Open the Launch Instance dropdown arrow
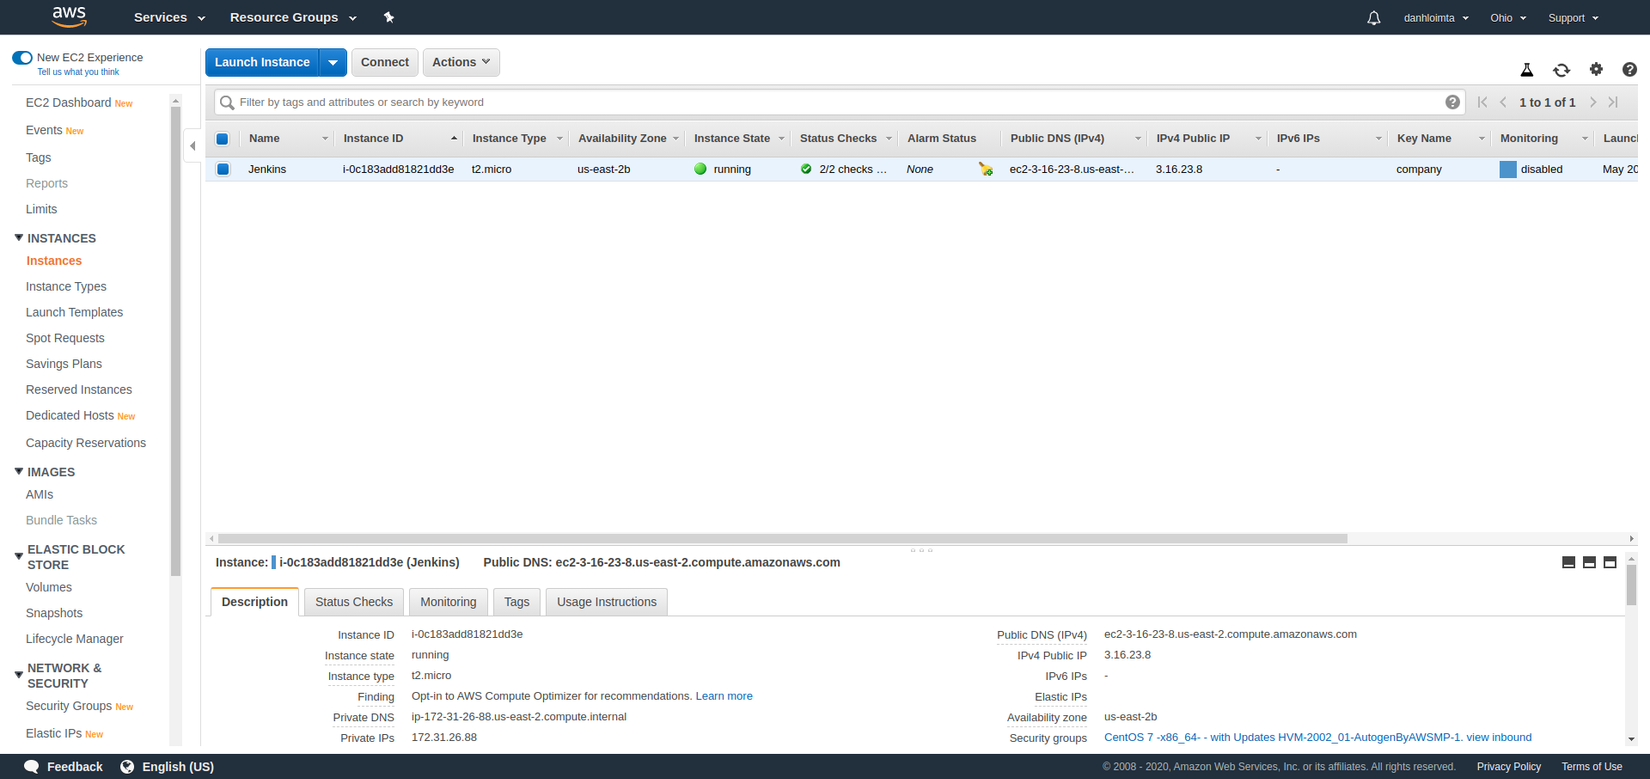This screenshot has width=1650, height=779. tap(333, 62)
